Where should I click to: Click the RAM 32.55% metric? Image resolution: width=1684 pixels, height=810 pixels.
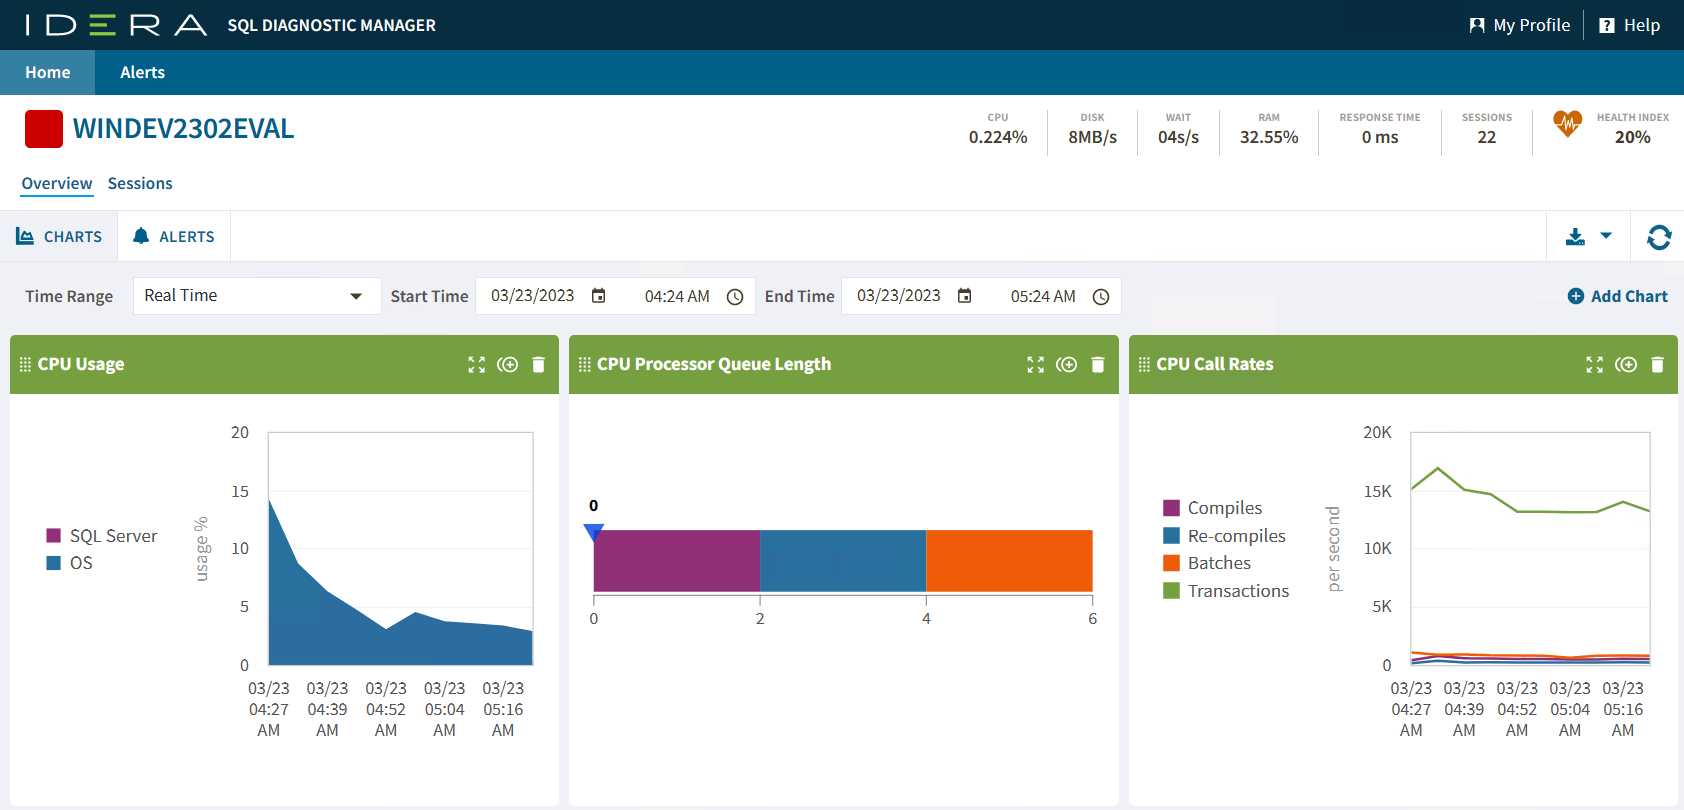(1269, 130)
